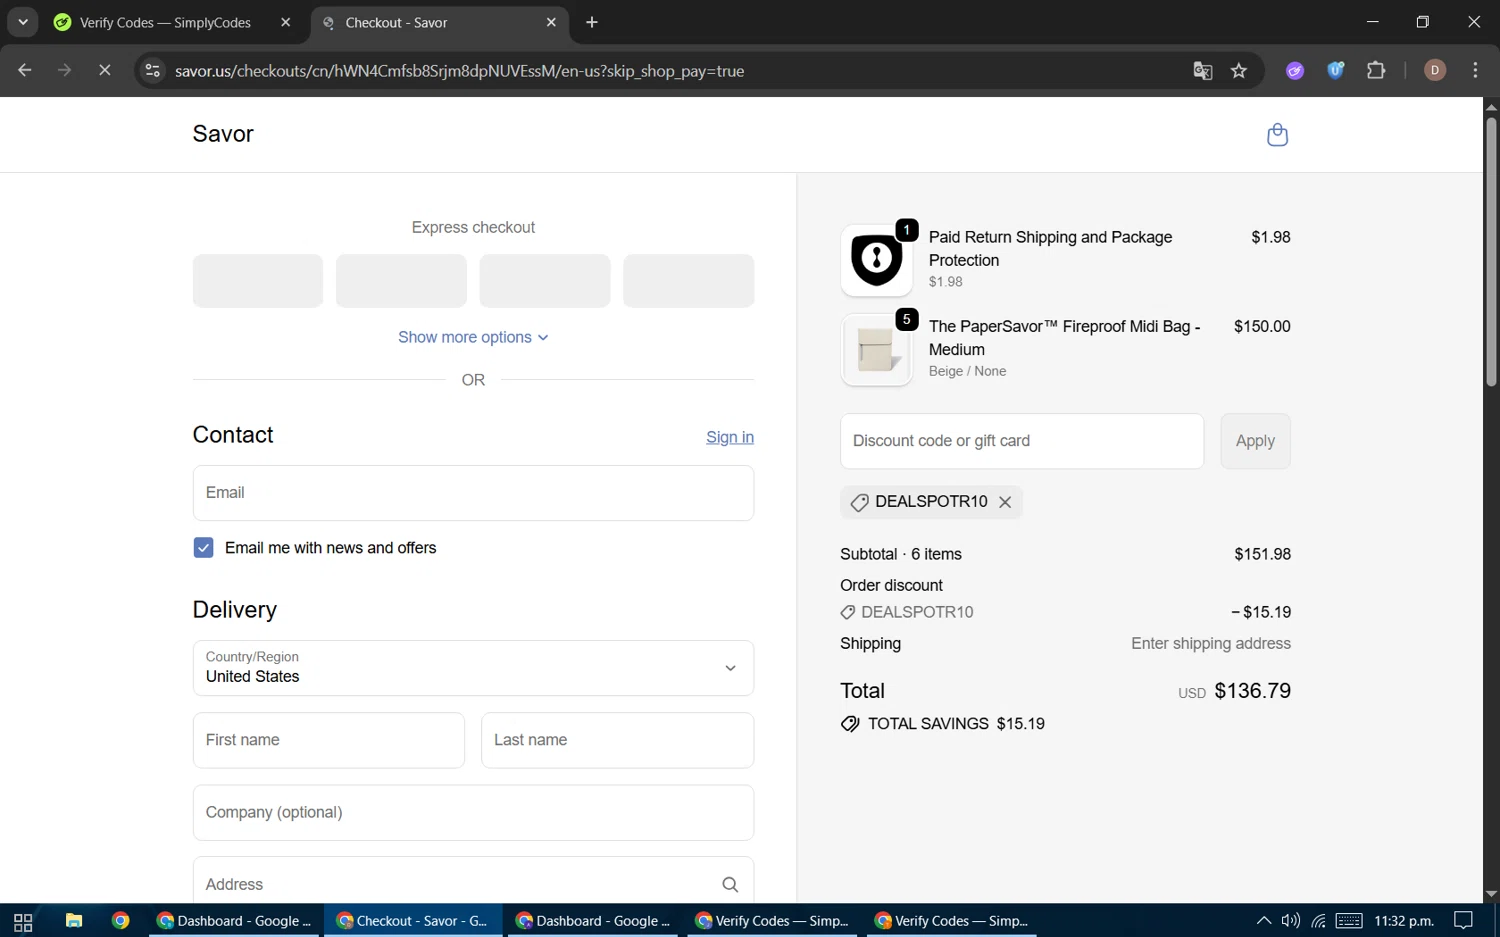Switch to second Dashboard - Google taskbar window
Screen dimensions: 1500x937
coord(594,921)
